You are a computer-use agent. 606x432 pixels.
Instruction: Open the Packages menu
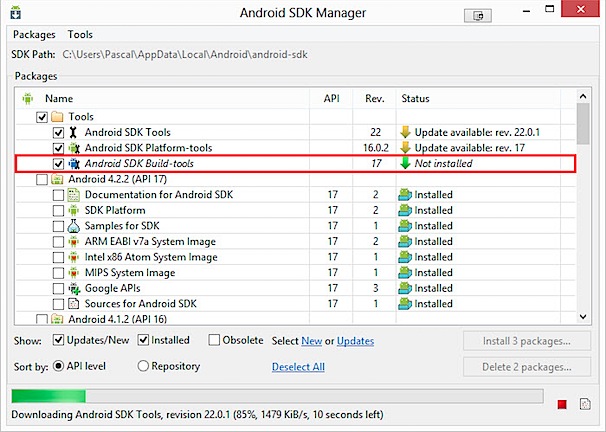coord(34,34)
